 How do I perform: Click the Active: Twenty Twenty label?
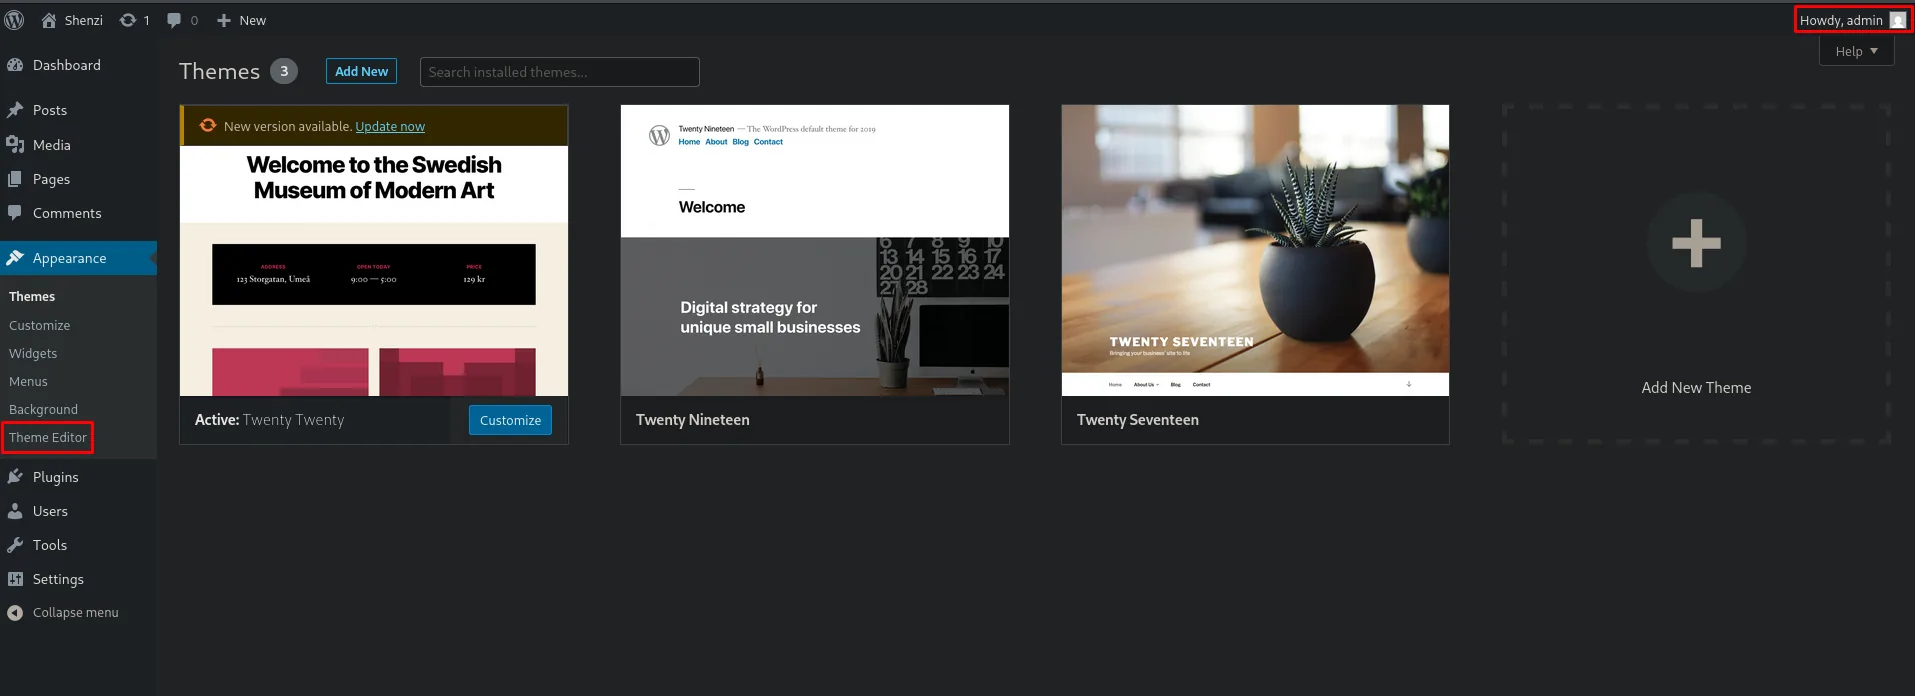[269, 420]
